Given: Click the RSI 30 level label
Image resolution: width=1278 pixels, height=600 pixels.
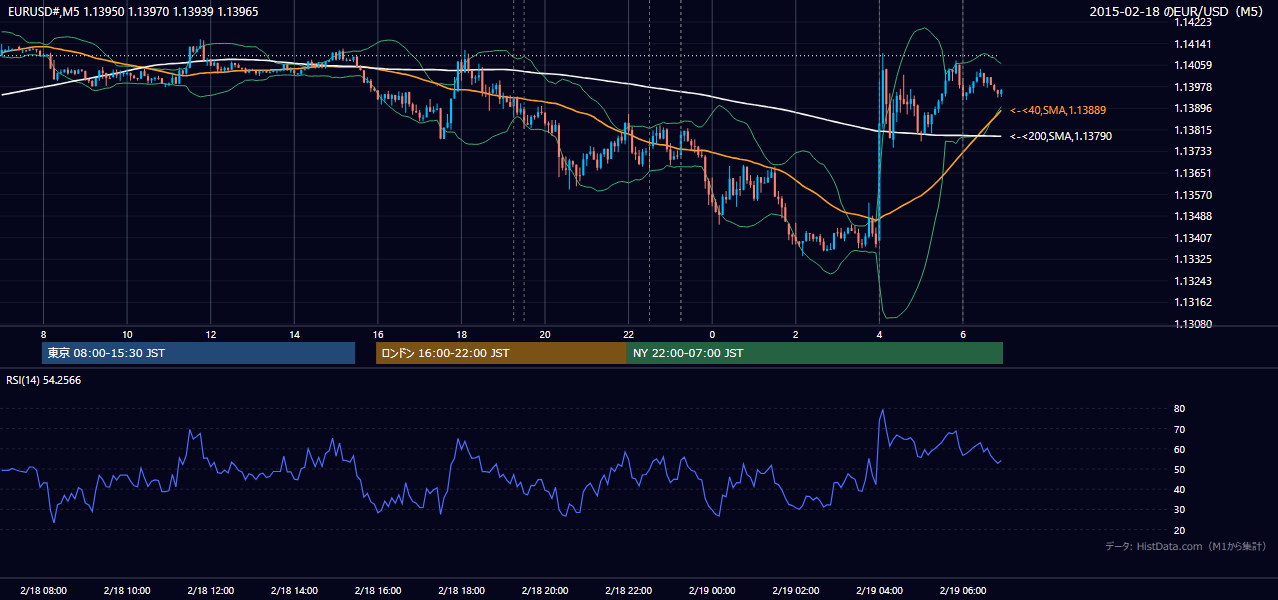Looking at the screenshot, I should tap(1179, 510).
